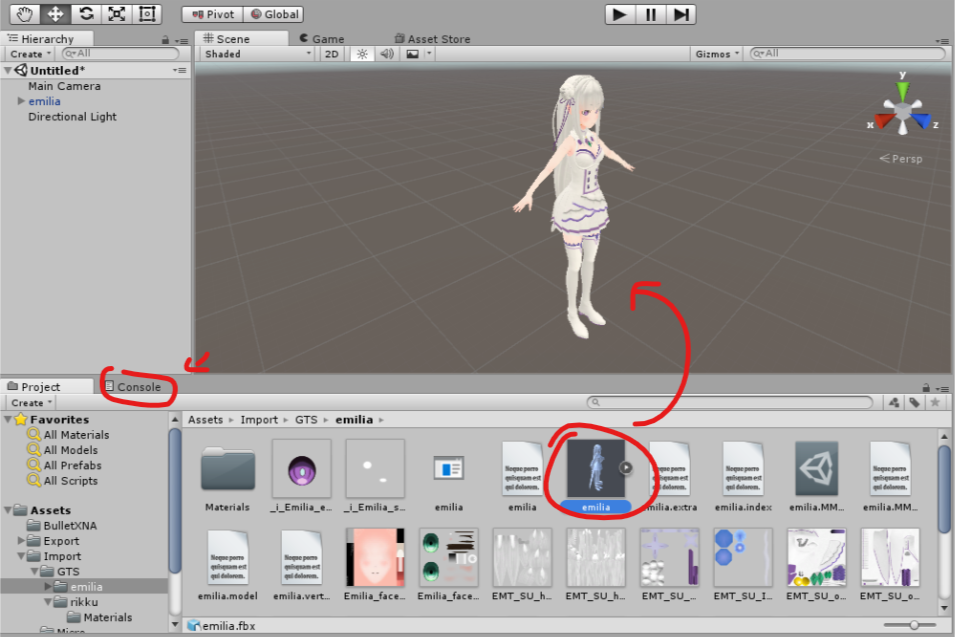The width and height of the screenshot is (955, 637).
Task: Click the Hierarchy search field
Action: click(x=121, y=54)
